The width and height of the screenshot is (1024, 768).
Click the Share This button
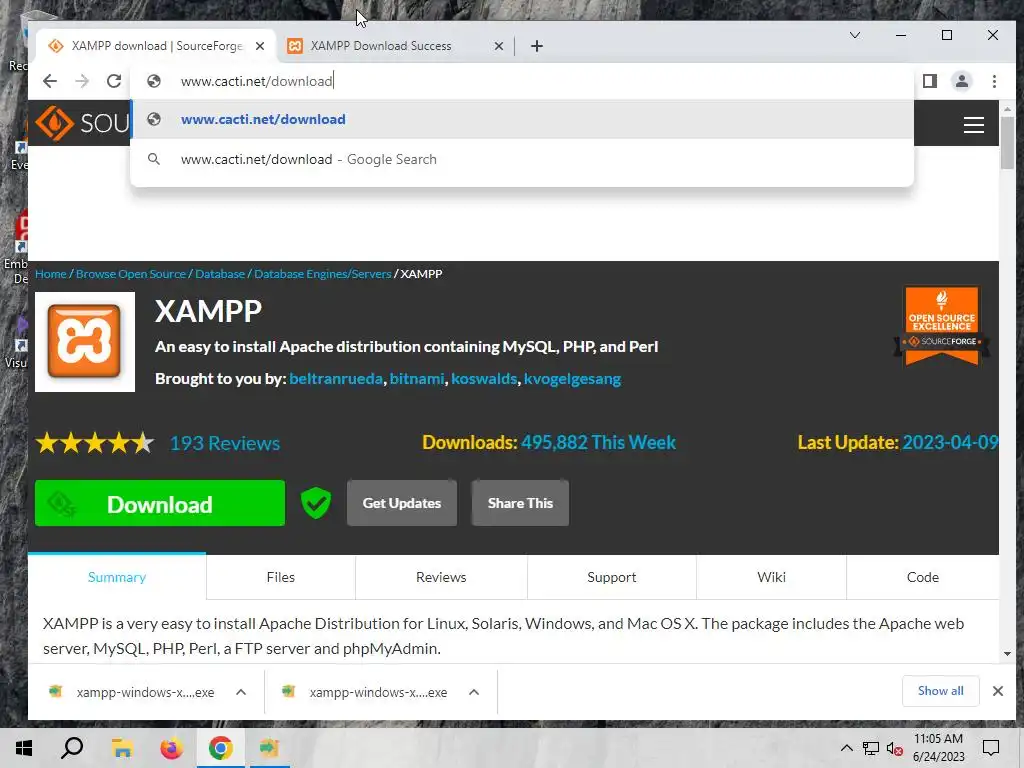pos(520,503)
